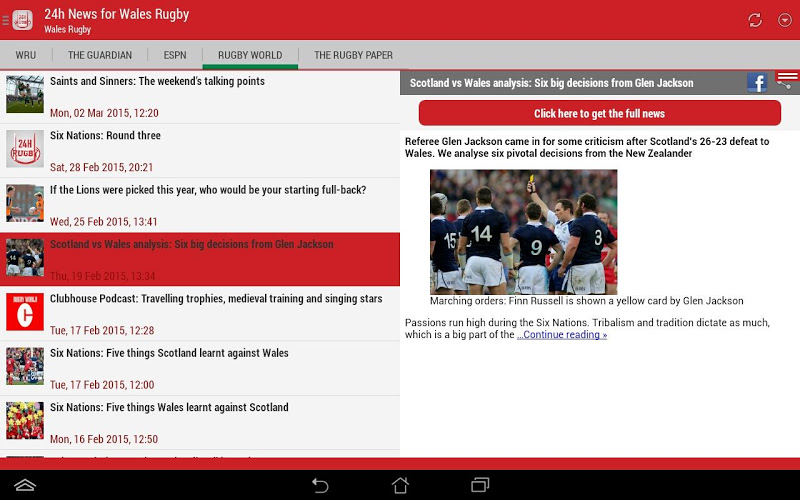This screenshot has width=800, height=500.
Task: Follow the Continue reading link
Action: (562, 335)
